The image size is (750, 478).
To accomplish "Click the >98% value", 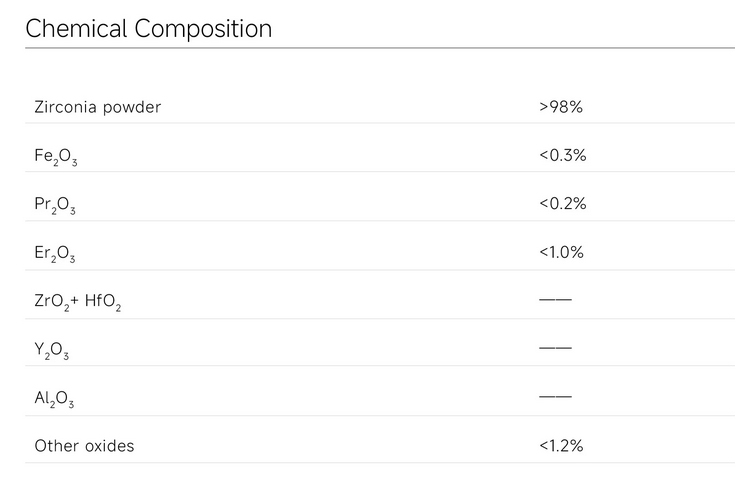I will point(560,107).
